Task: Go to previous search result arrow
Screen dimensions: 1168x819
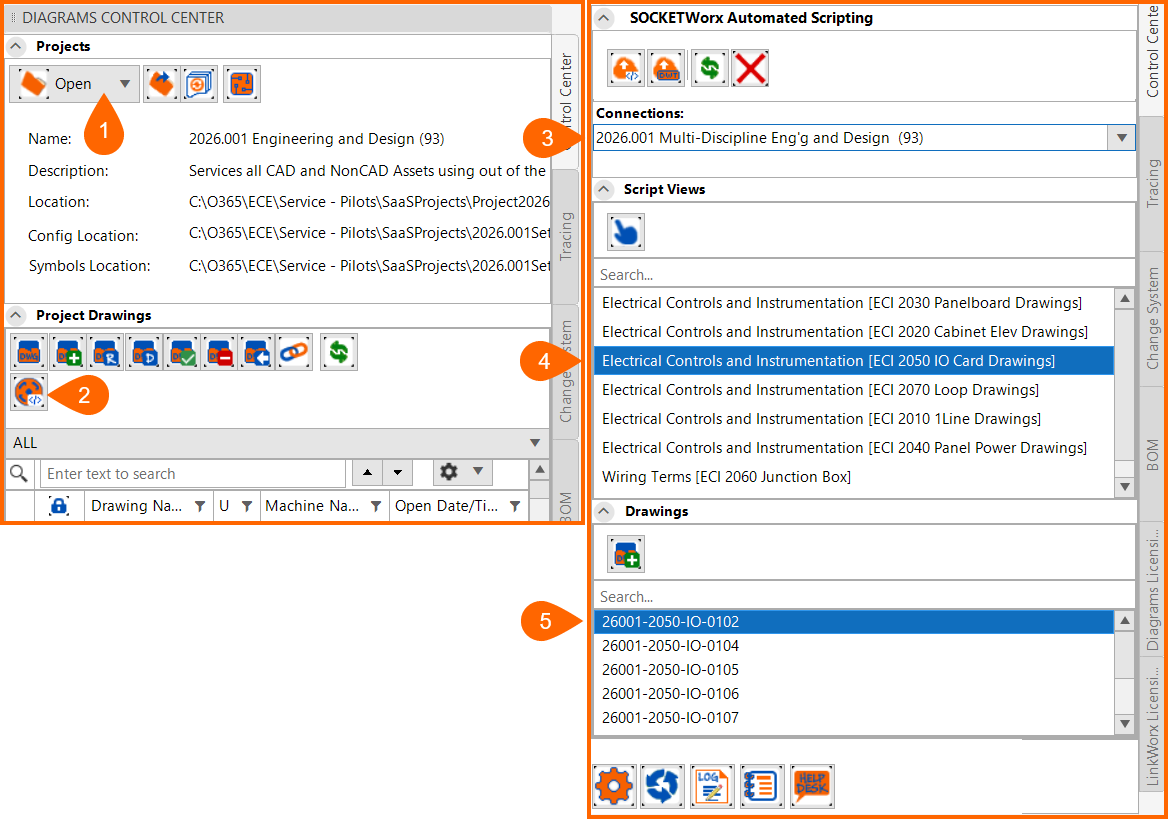Action: 367,472
